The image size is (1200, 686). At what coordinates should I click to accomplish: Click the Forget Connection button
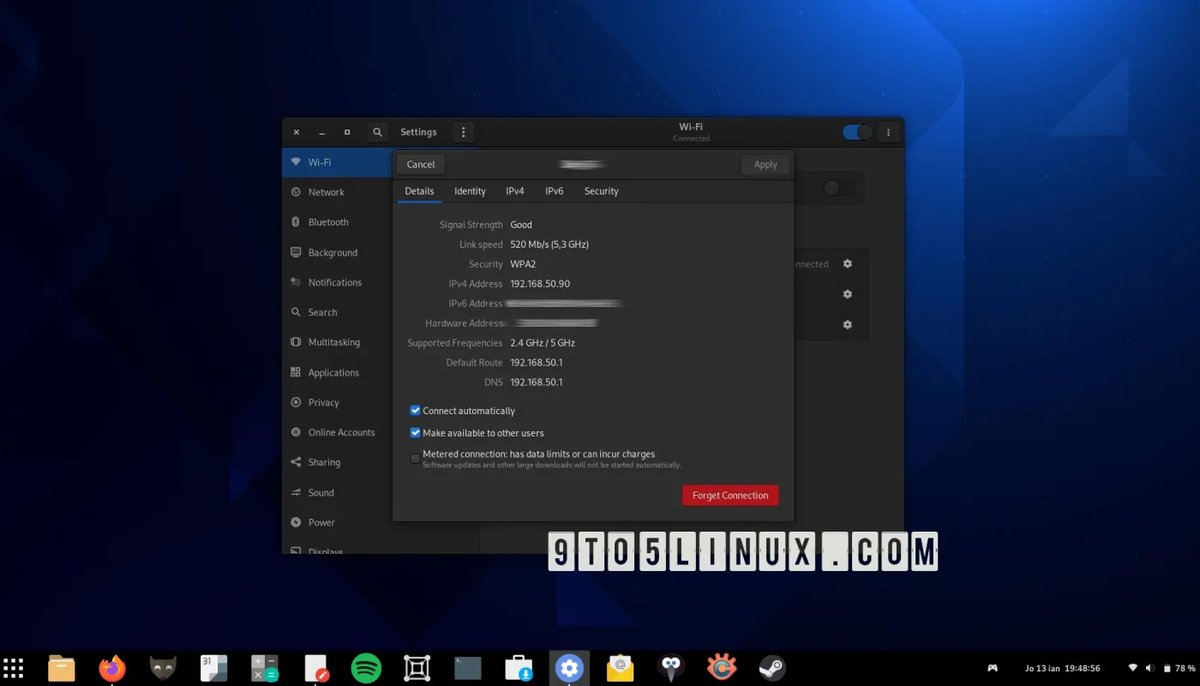coord(729,495)
